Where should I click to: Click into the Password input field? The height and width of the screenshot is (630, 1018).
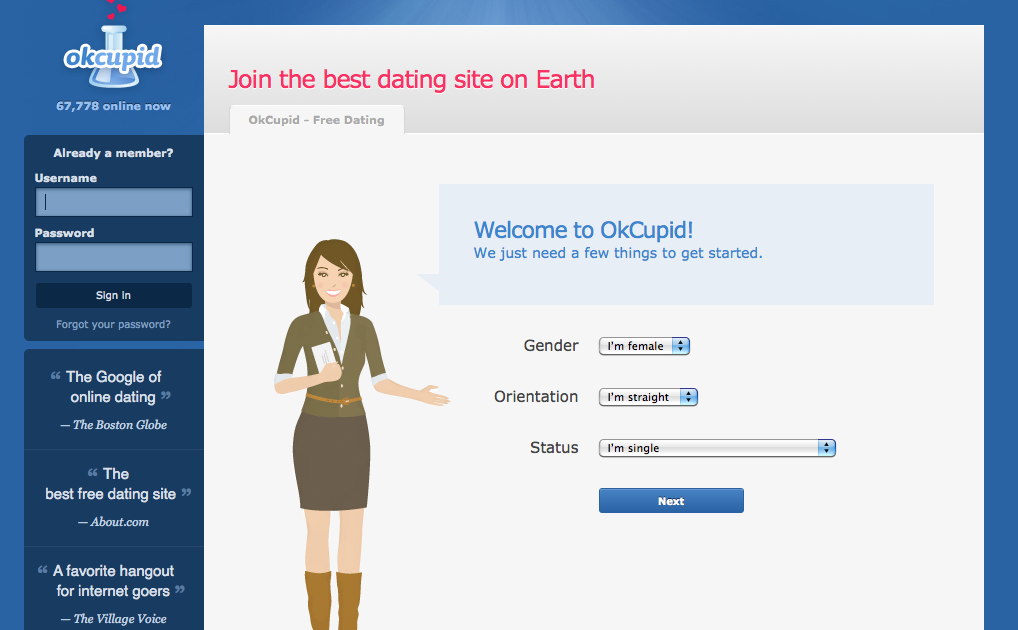pos(112,257)
